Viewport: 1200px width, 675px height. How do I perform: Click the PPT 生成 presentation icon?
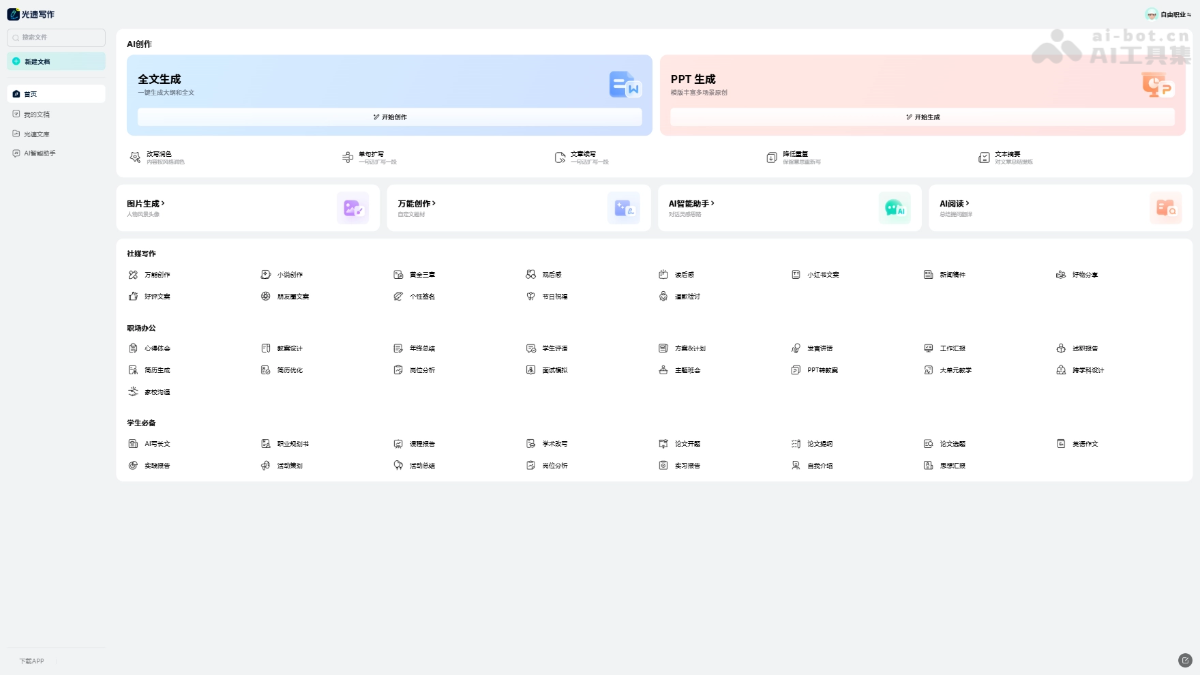[1158, 85]
